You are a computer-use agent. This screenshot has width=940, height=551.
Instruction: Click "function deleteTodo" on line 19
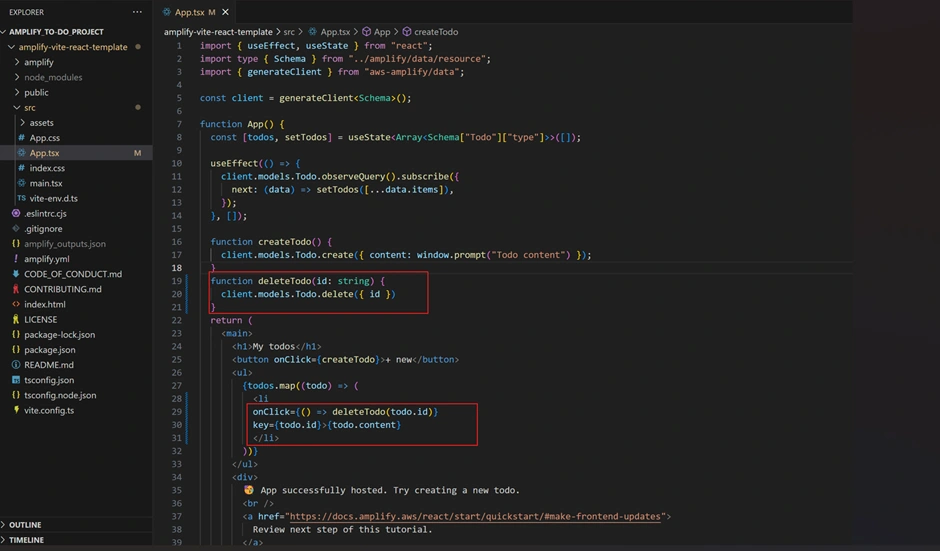pos(260,281)
